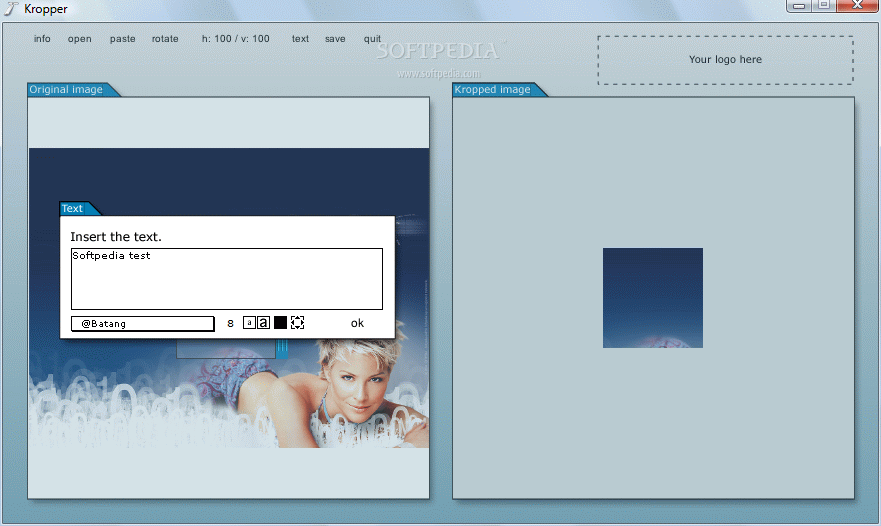
Task: Decrease font size with small 'a' icon
Action: [x=249, y=323]
